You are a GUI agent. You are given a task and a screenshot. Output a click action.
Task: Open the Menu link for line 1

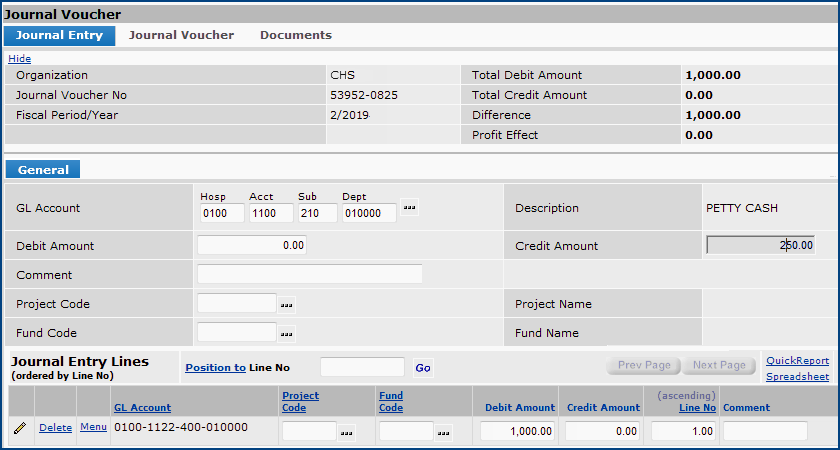(x=93, y=428)
